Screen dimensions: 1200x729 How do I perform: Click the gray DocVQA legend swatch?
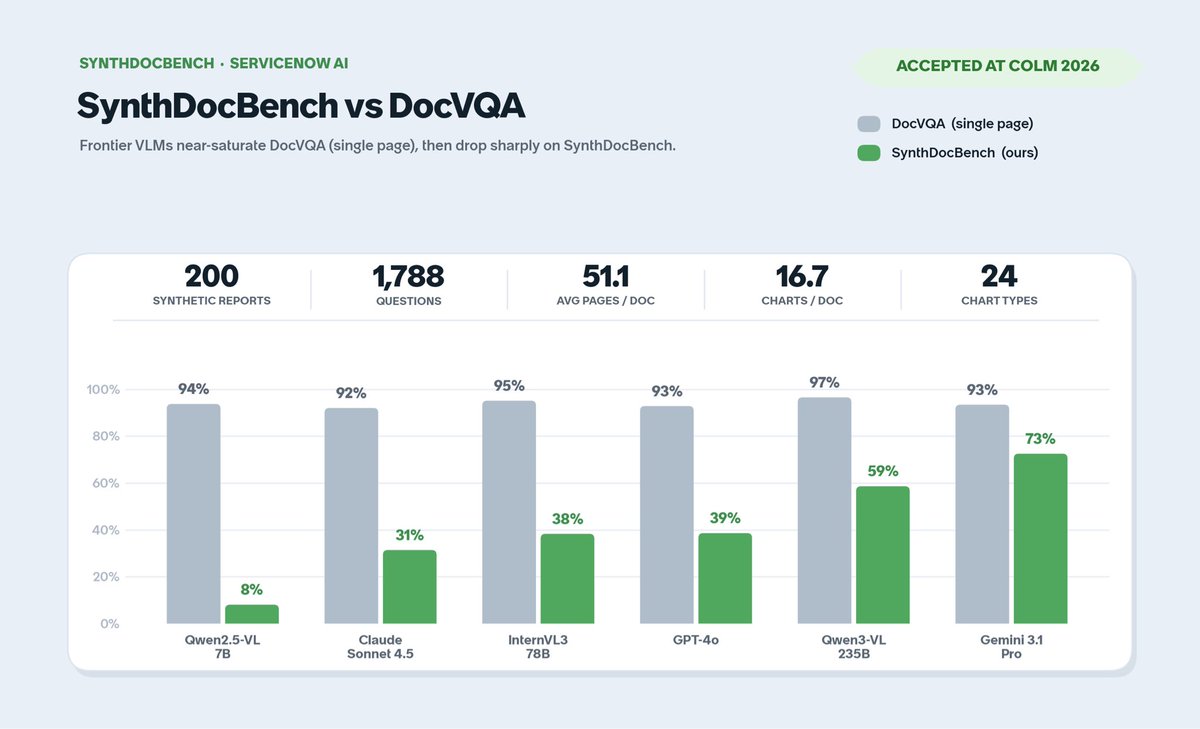click(868, 124)
